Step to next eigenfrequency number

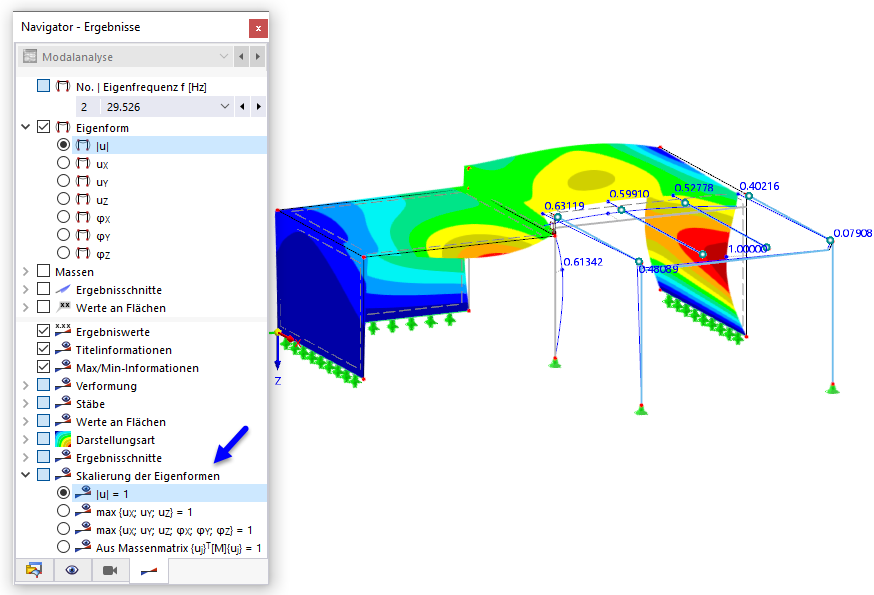[258, 107]
